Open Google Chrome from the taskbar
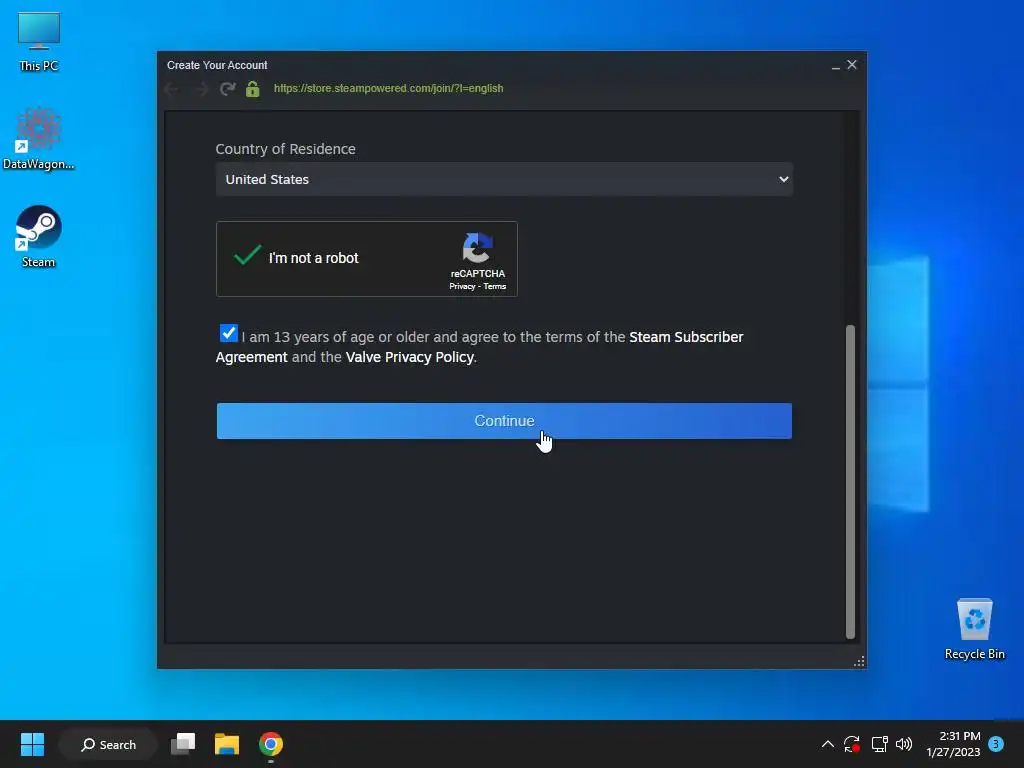This screenshot has width=1024, height=768. click(x=270, y=744)
